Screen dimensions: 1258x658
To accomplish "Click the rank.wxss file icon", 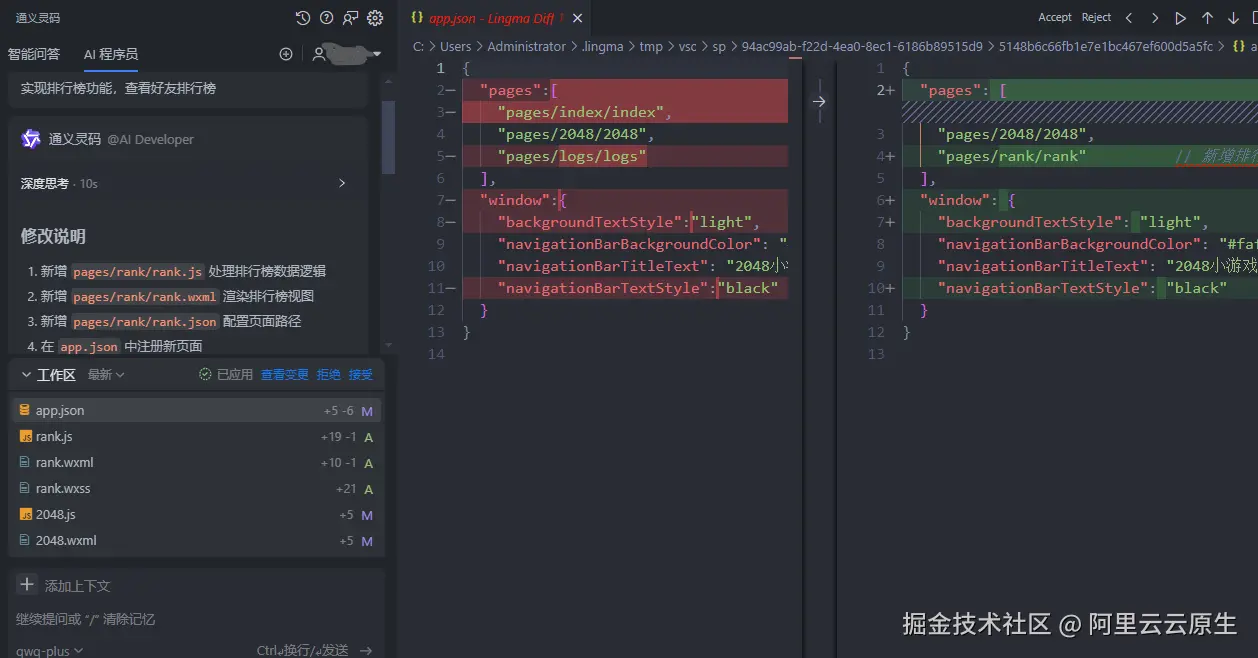I will coord(26,488).
